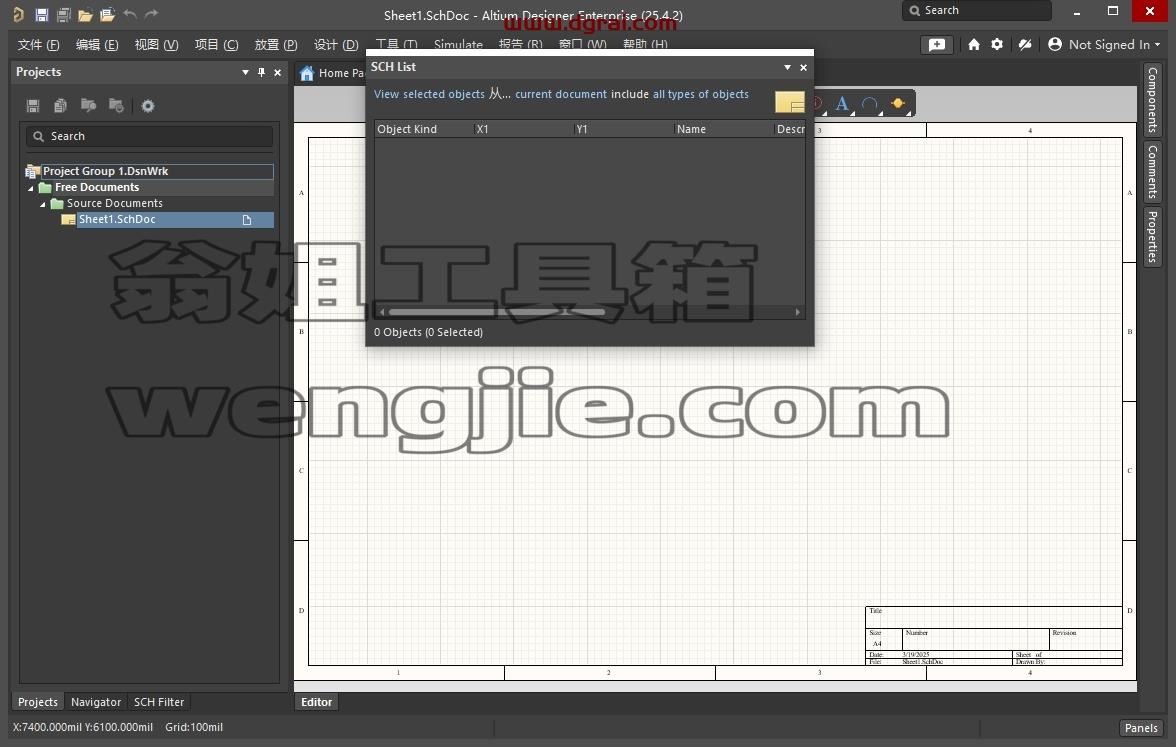This screenshot has height=747, width=1176.
Task: Collapse the Free Documents tree node
Action: [31, 188]
